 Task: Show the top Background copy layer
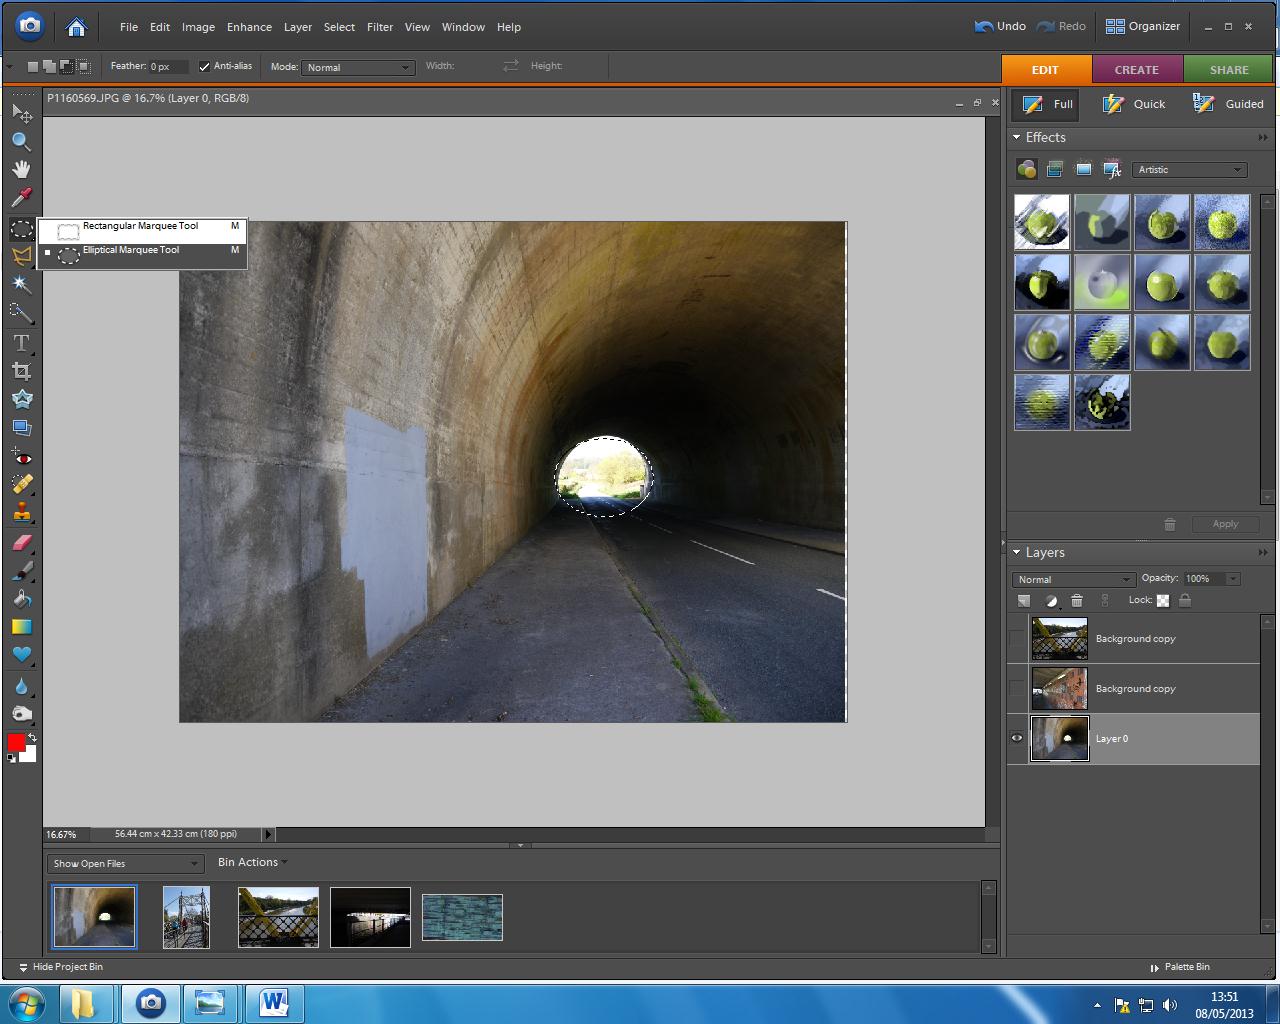coord(1017,639)
